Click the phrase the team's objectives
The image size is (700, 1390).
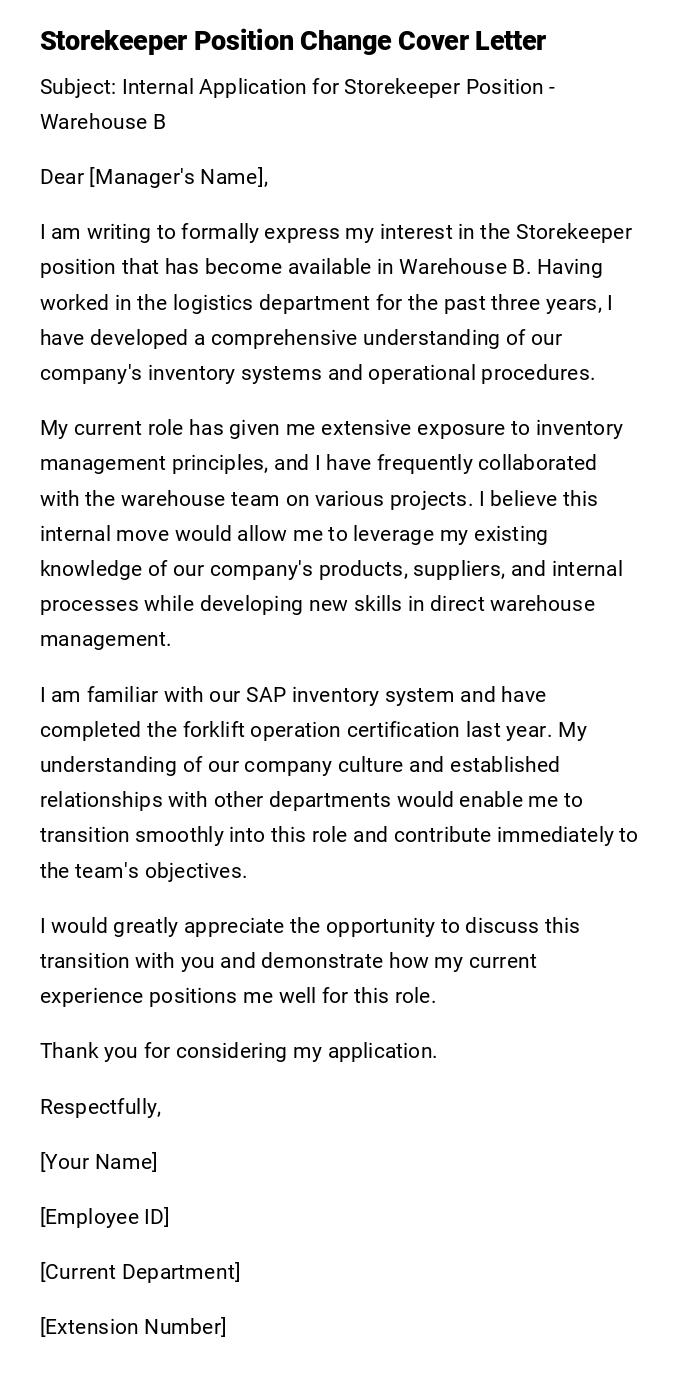point(142,870)
